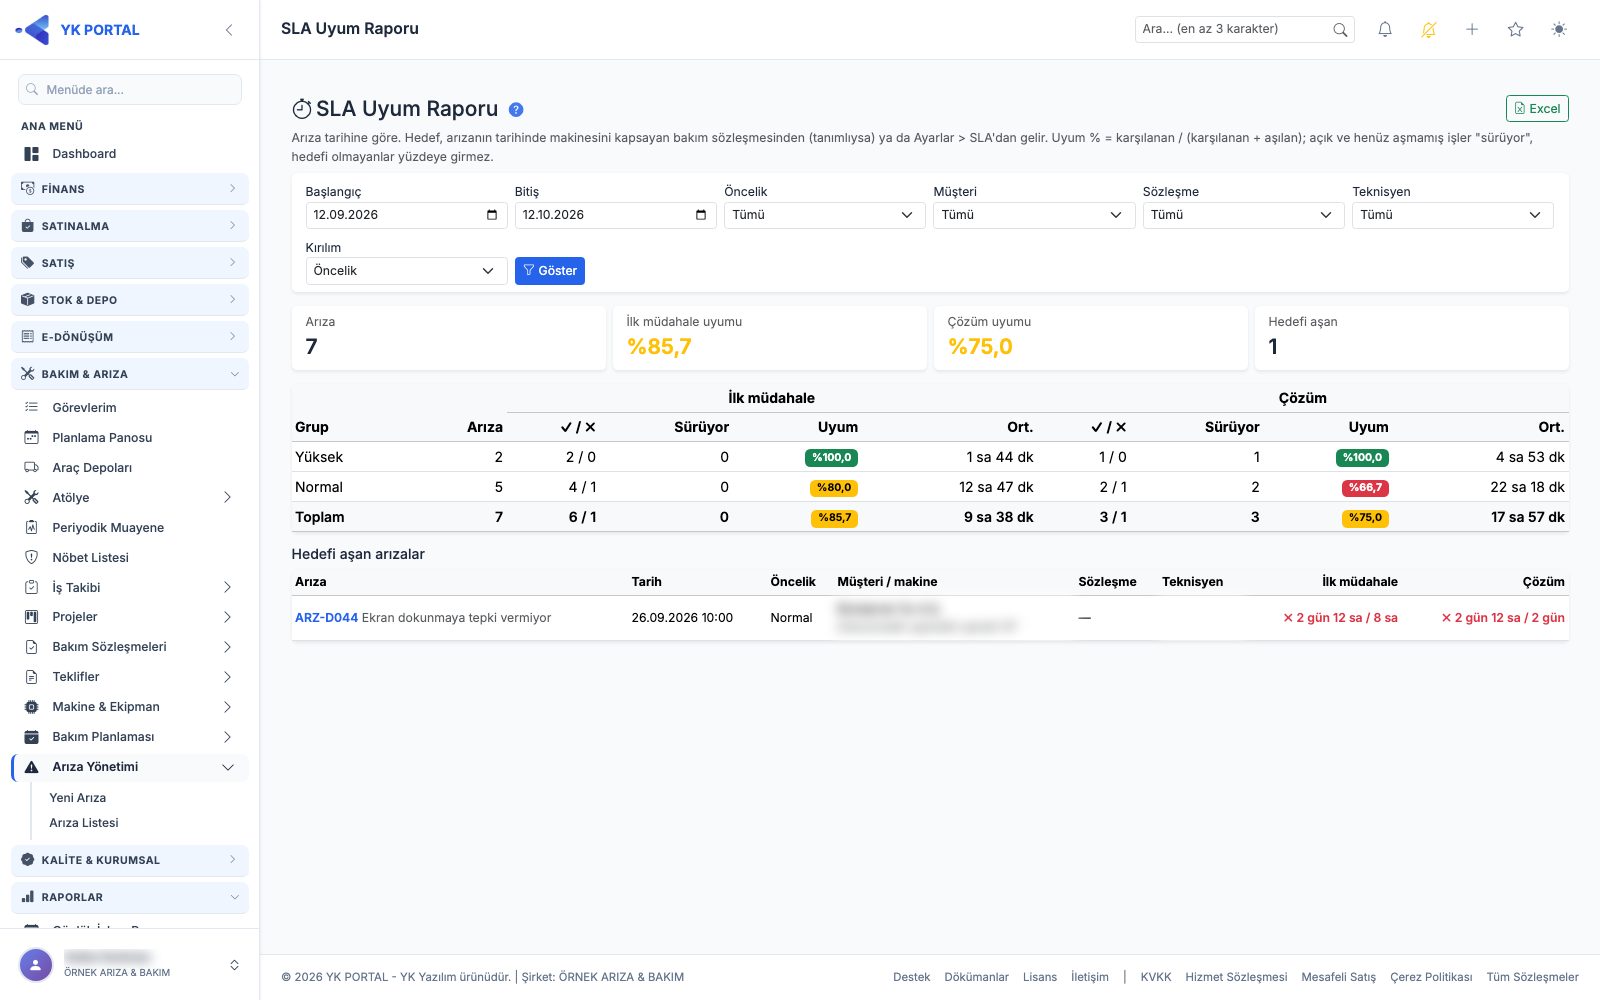Click the Yüksek group row label
This screenshot has height=1000, width=1600.
point(319,457)
